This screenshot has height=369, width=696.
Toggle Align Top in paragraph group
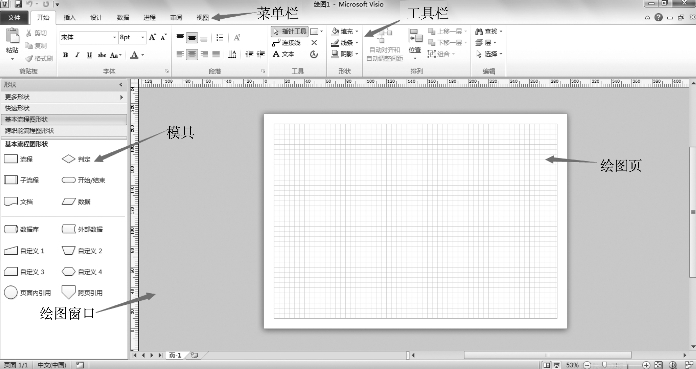pos(180,37)
